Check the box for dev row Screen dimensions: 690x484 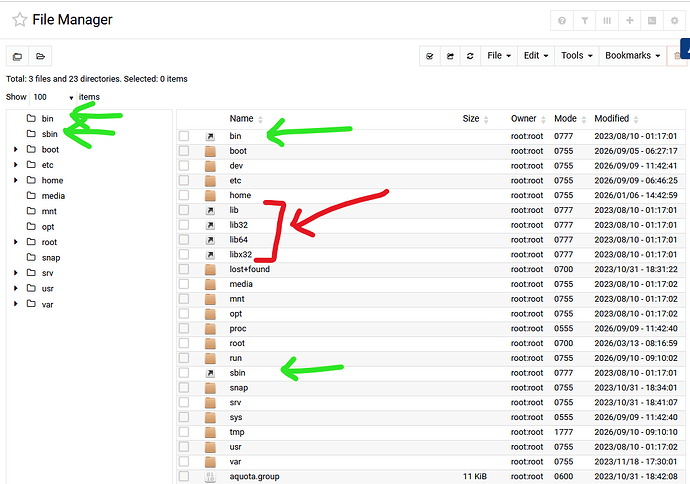[184, 165]
